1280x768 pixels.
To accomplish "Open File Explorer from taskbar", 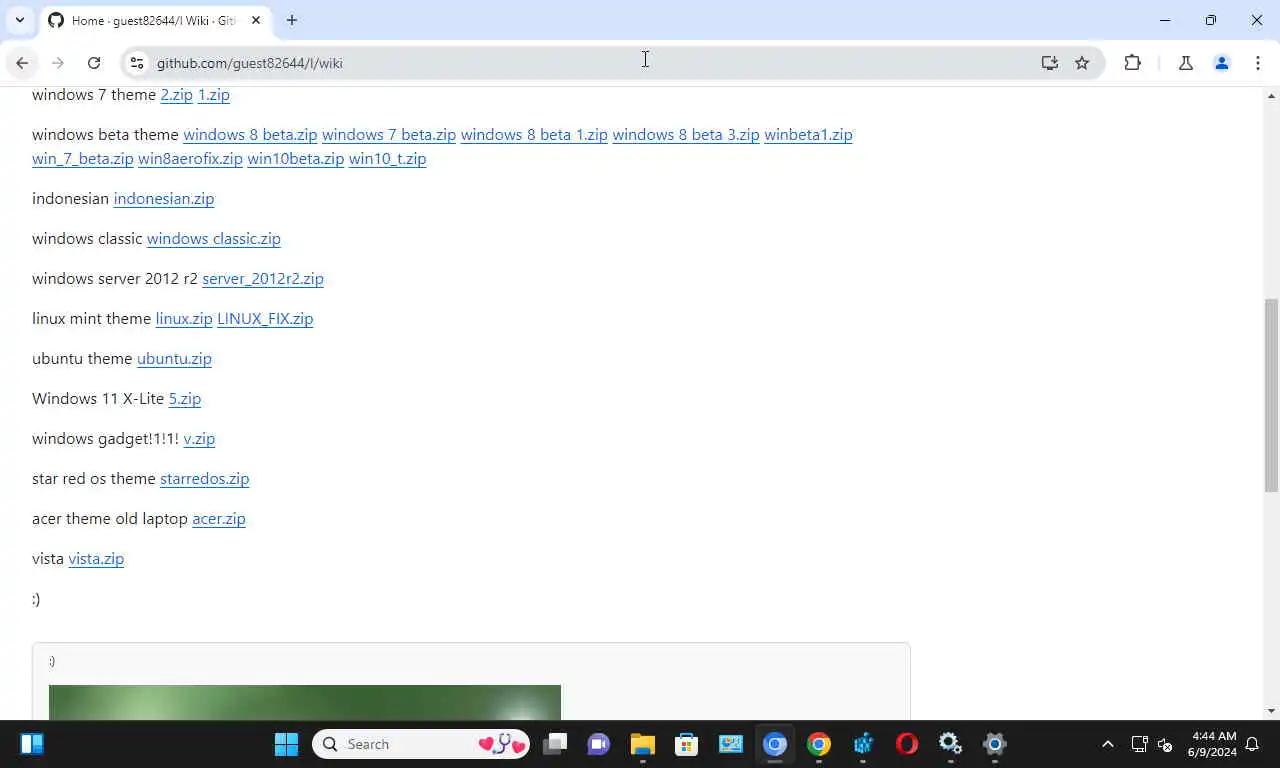I will click(x=642, y=744).
